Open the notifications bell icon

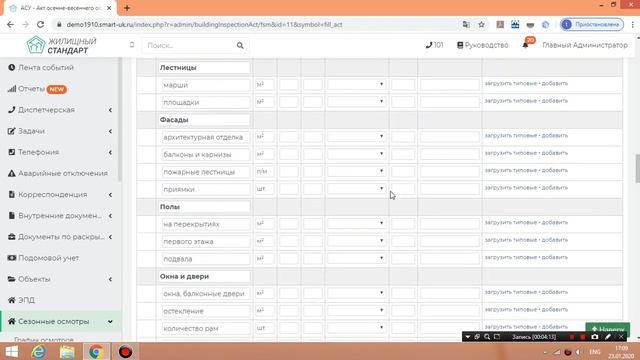pos(525,45)
